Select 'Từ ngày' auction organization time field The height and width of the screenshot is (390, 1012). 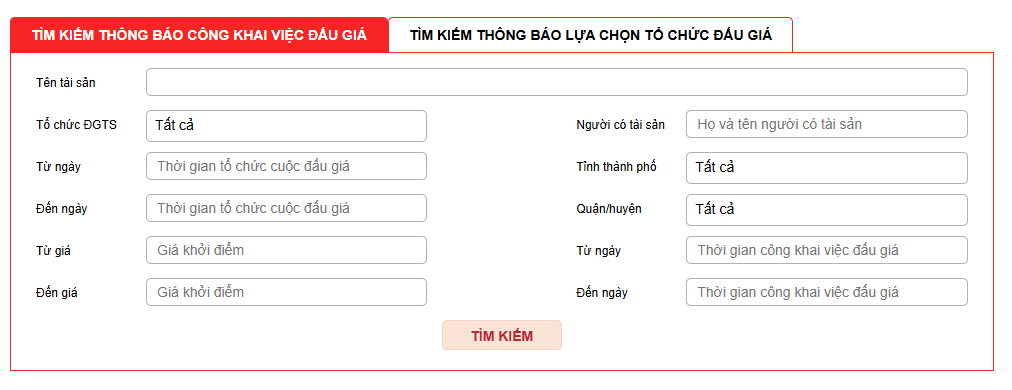click(x=287, y=166)
